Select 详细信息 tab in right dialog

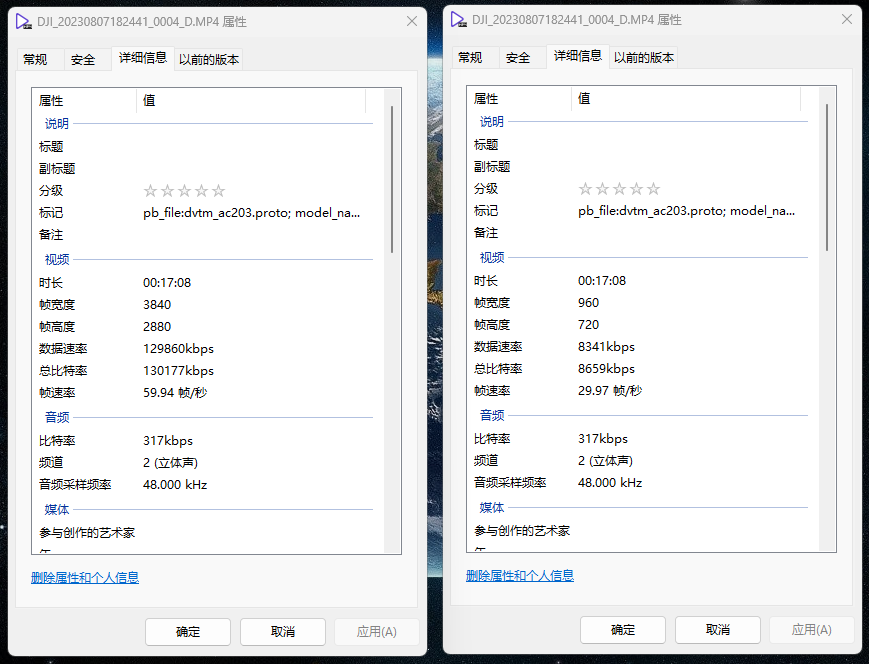coord(578,57)
